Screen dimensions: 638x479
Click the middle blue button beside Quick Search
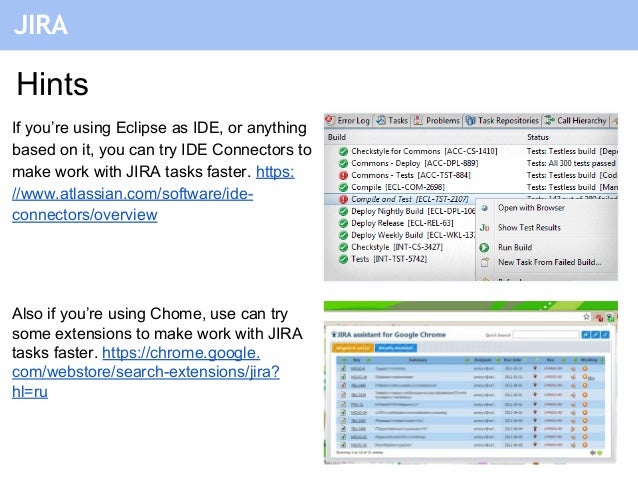tap(595, 335)
